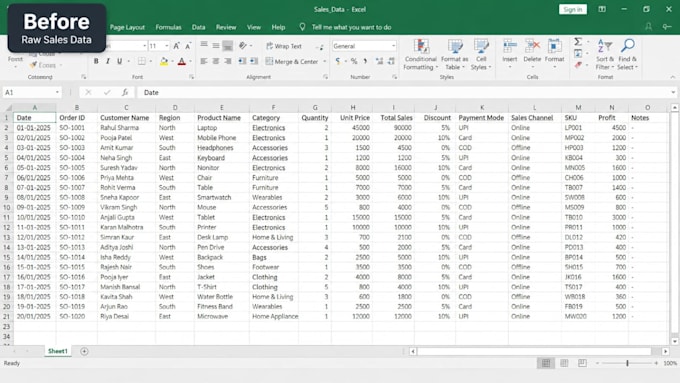Collapse the ribbon with chevron
680x383 pixels.
(673, 77)
